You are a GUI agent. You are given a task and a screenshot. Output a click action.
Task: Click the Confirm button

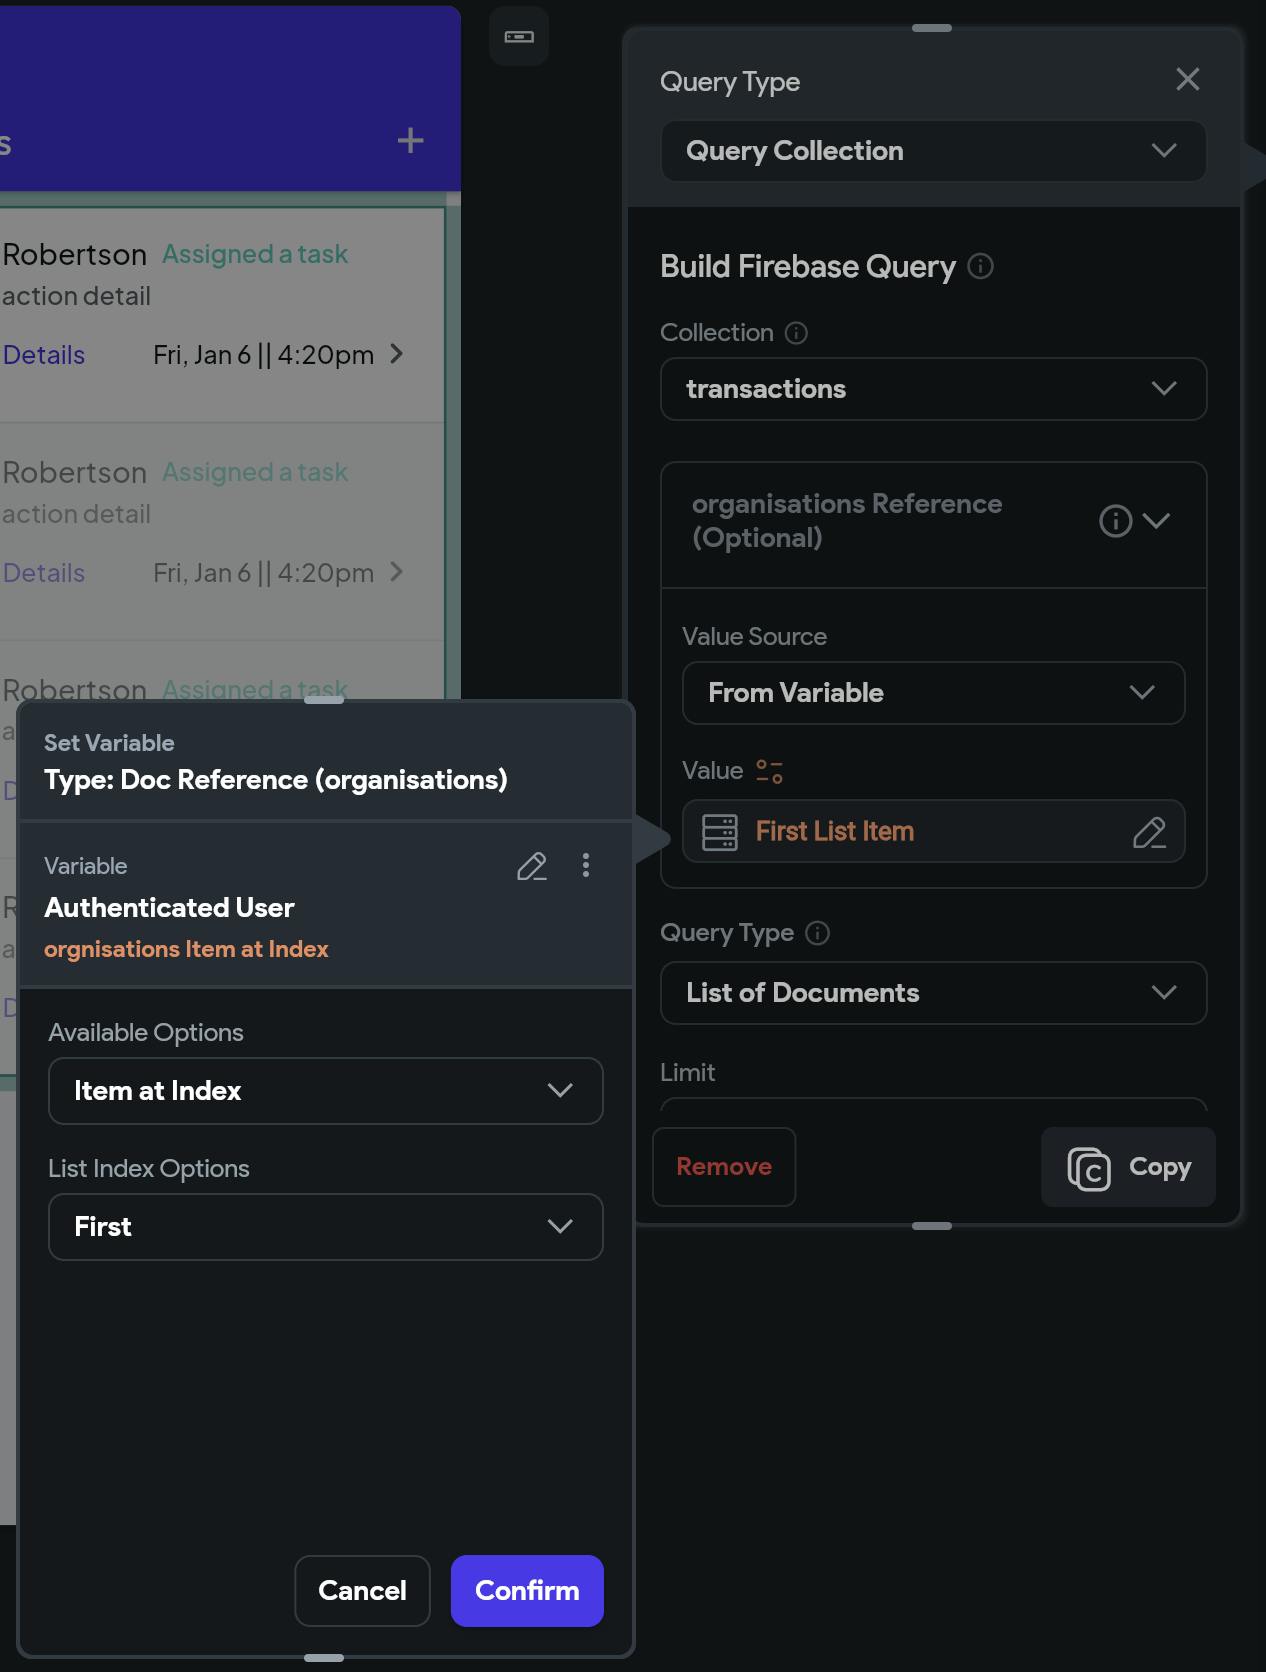click(527, 1591)
